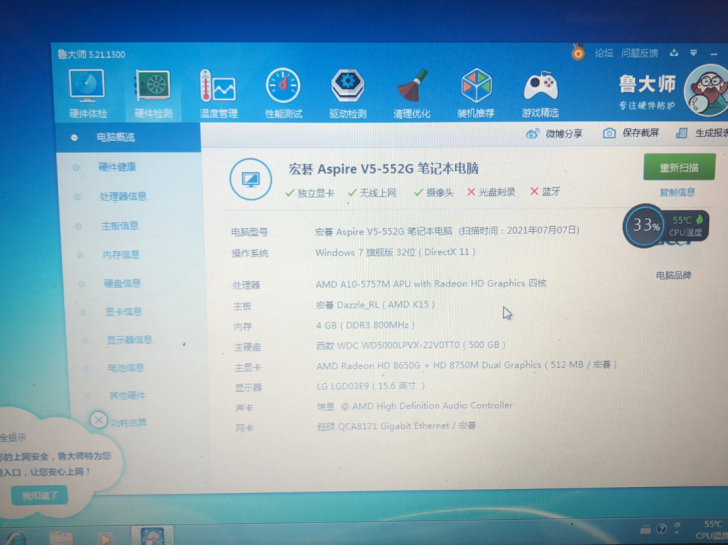Click the 33% CPU usage gauge
This screenshot has width=728, height=545.
point(645,226)
